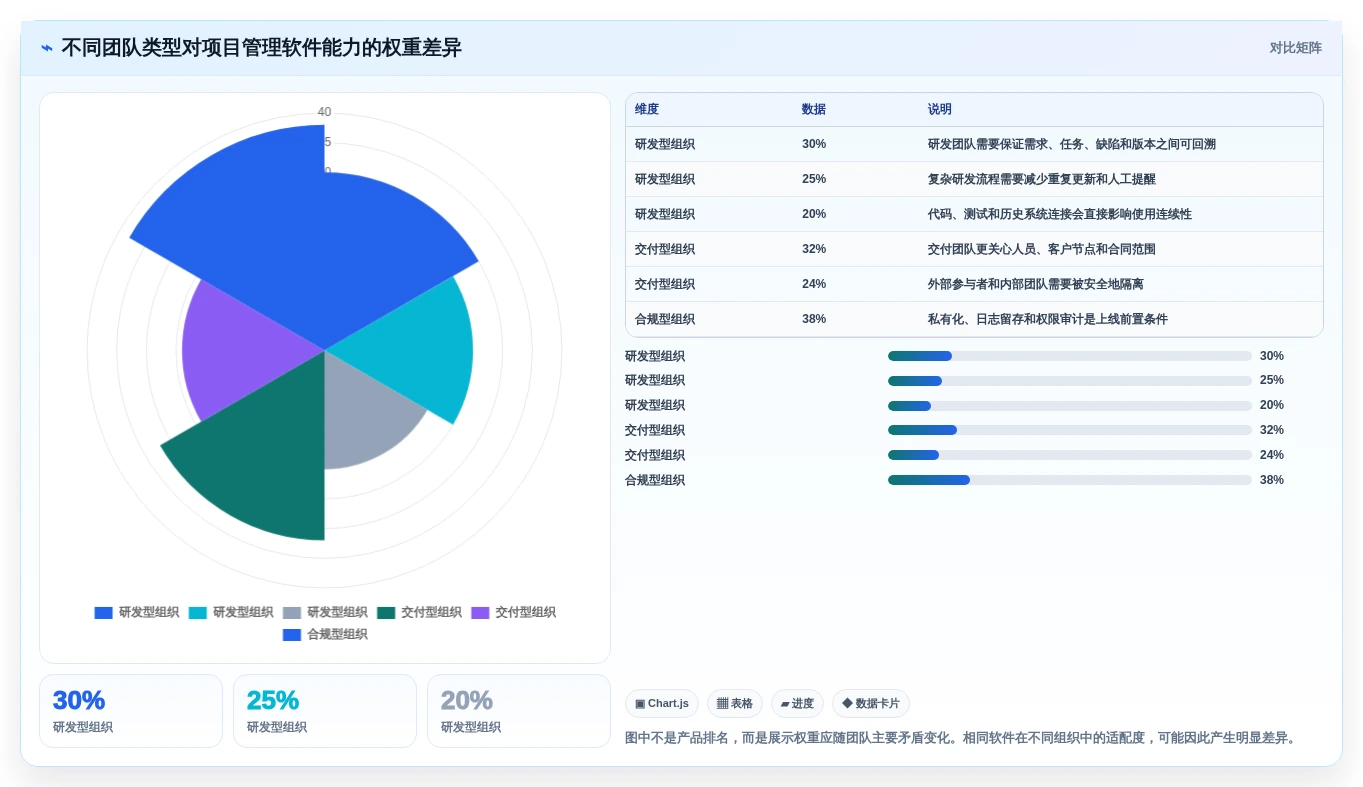Click the lightning icon beside the title
The height and width of the screenshot is (787, 1363).
pos(47,48)
